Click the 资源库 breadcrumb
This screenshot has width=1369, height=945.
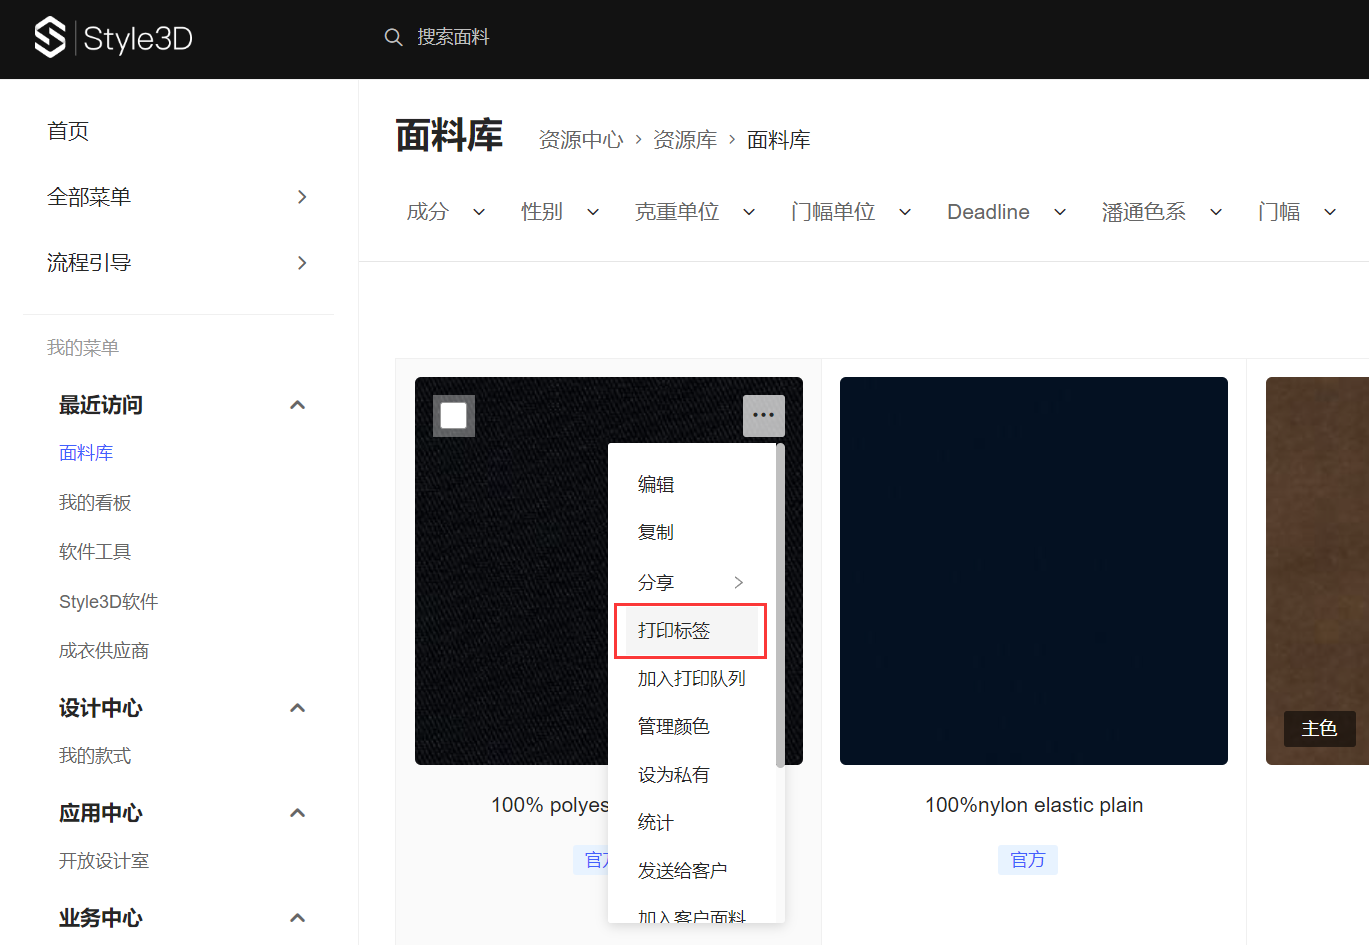click(685, 140)
